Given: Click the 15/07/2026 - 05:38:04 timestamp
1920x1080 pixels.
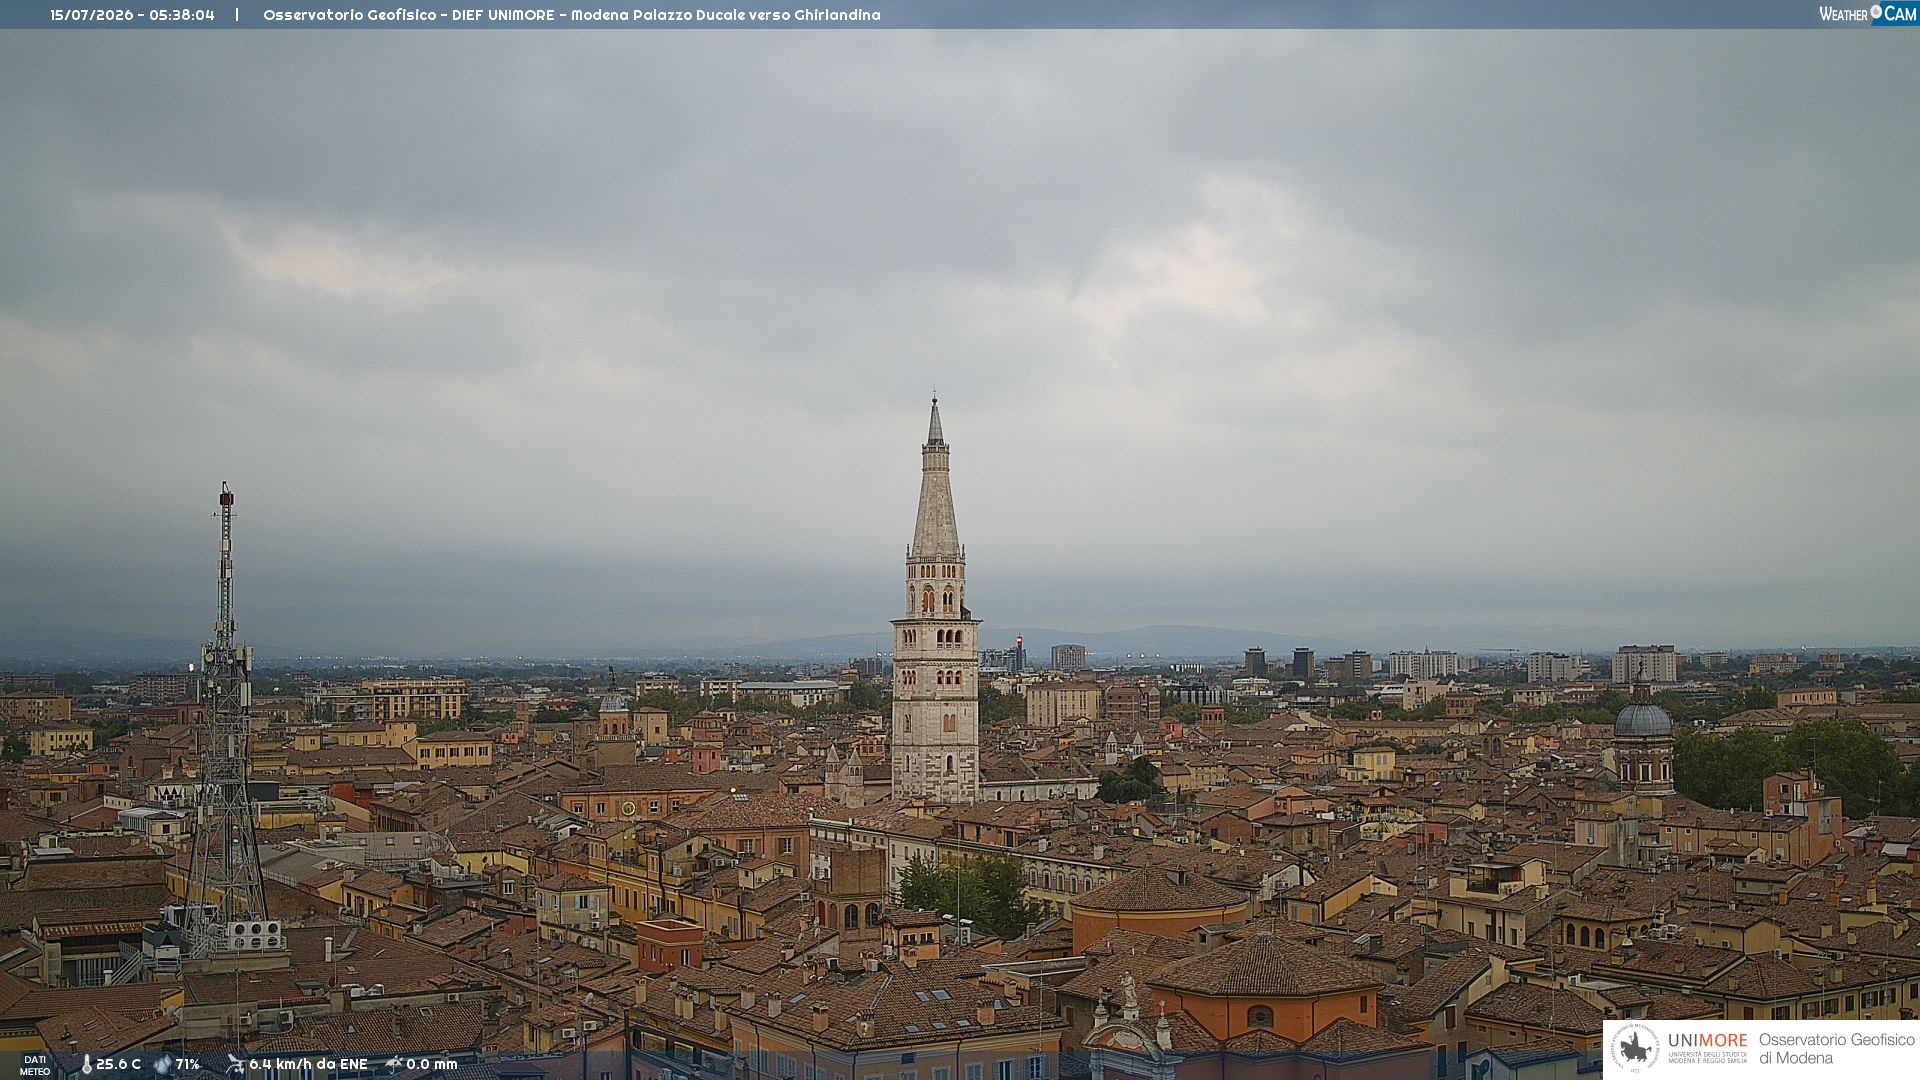Looking at the screenshot, I should coord(132,15).
